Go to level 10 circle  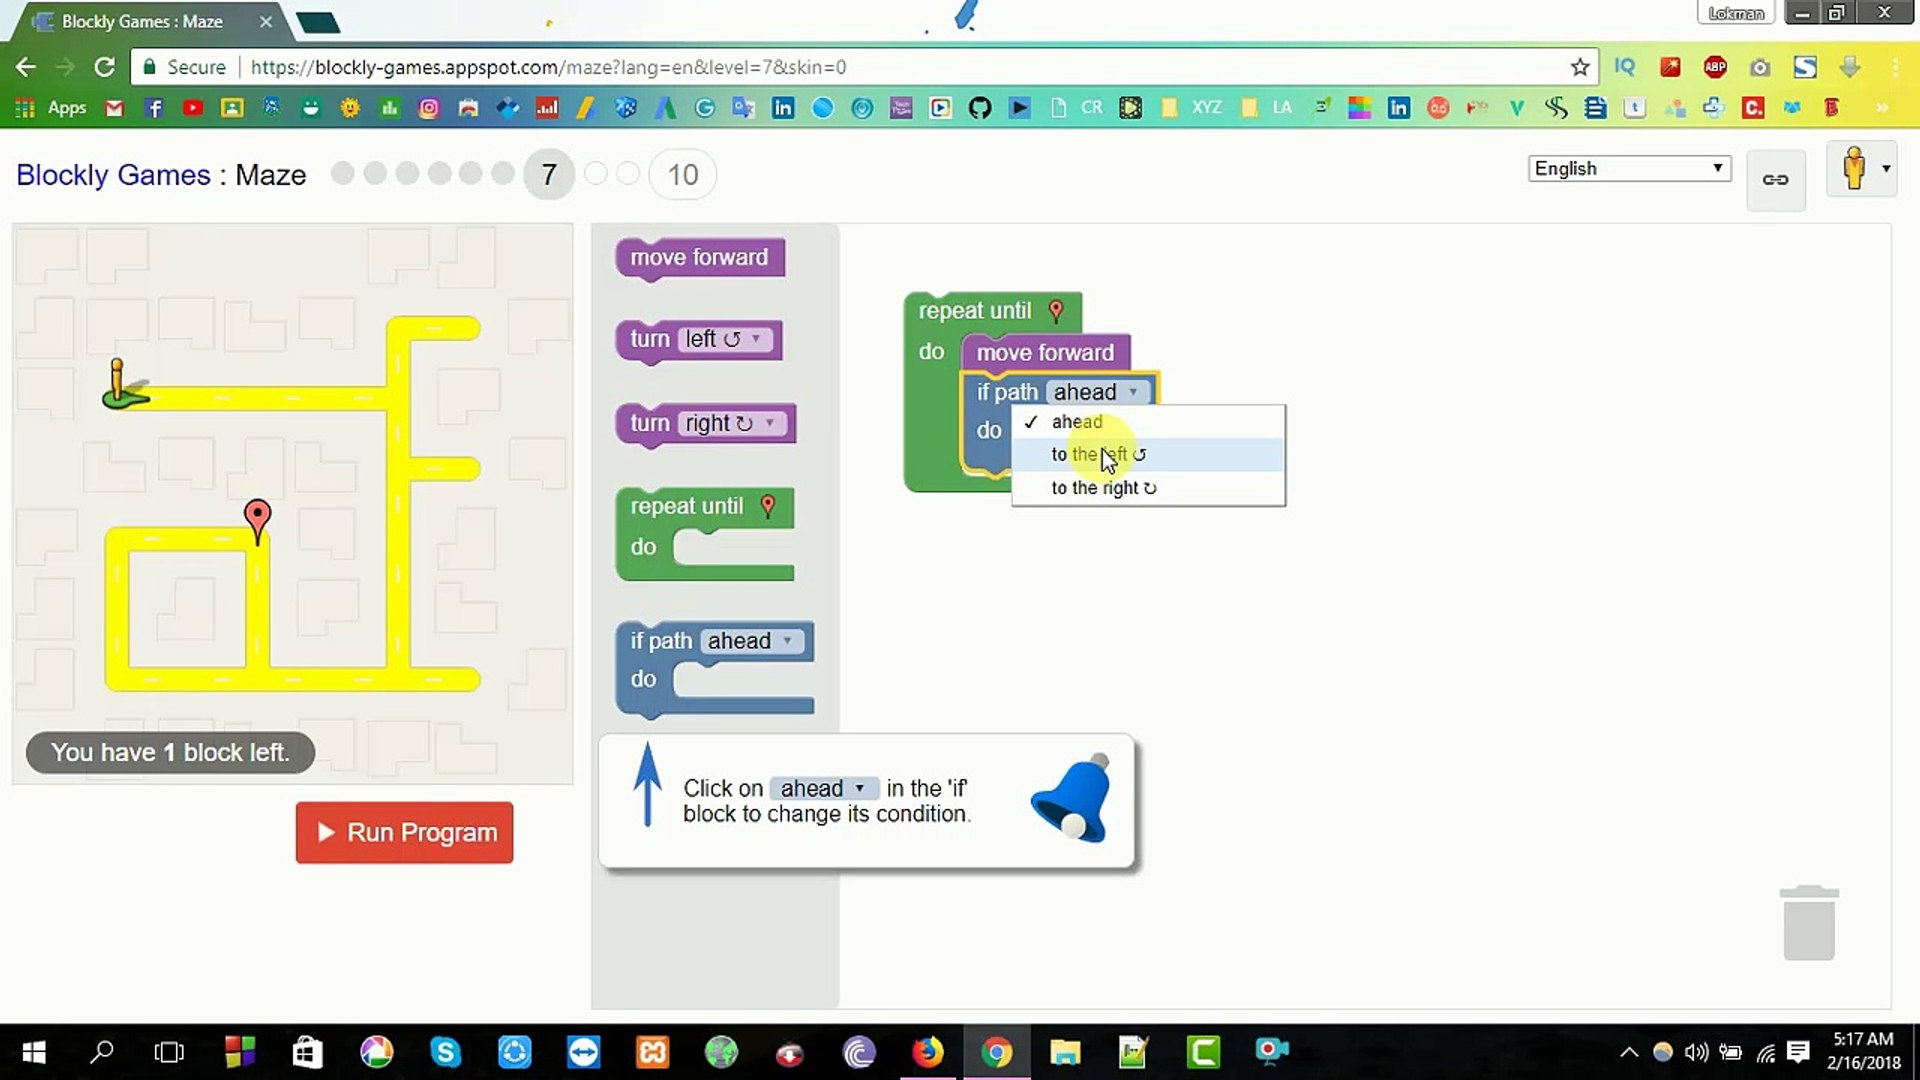point(682,175)
